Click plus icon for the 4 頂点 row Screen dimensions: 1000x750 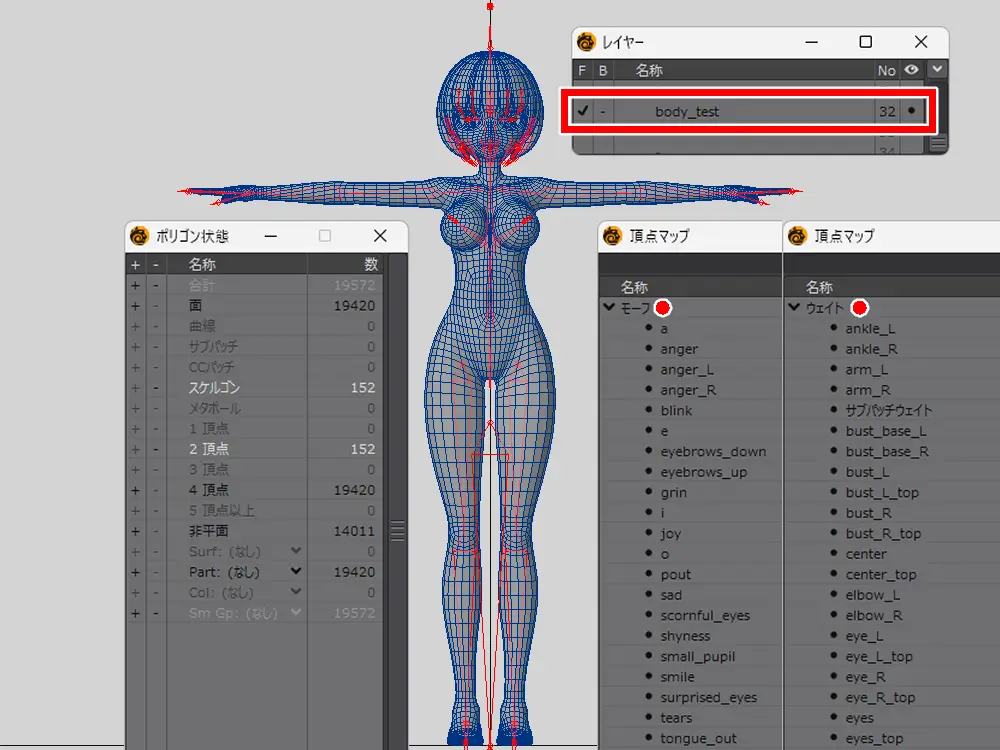[135, 490]
